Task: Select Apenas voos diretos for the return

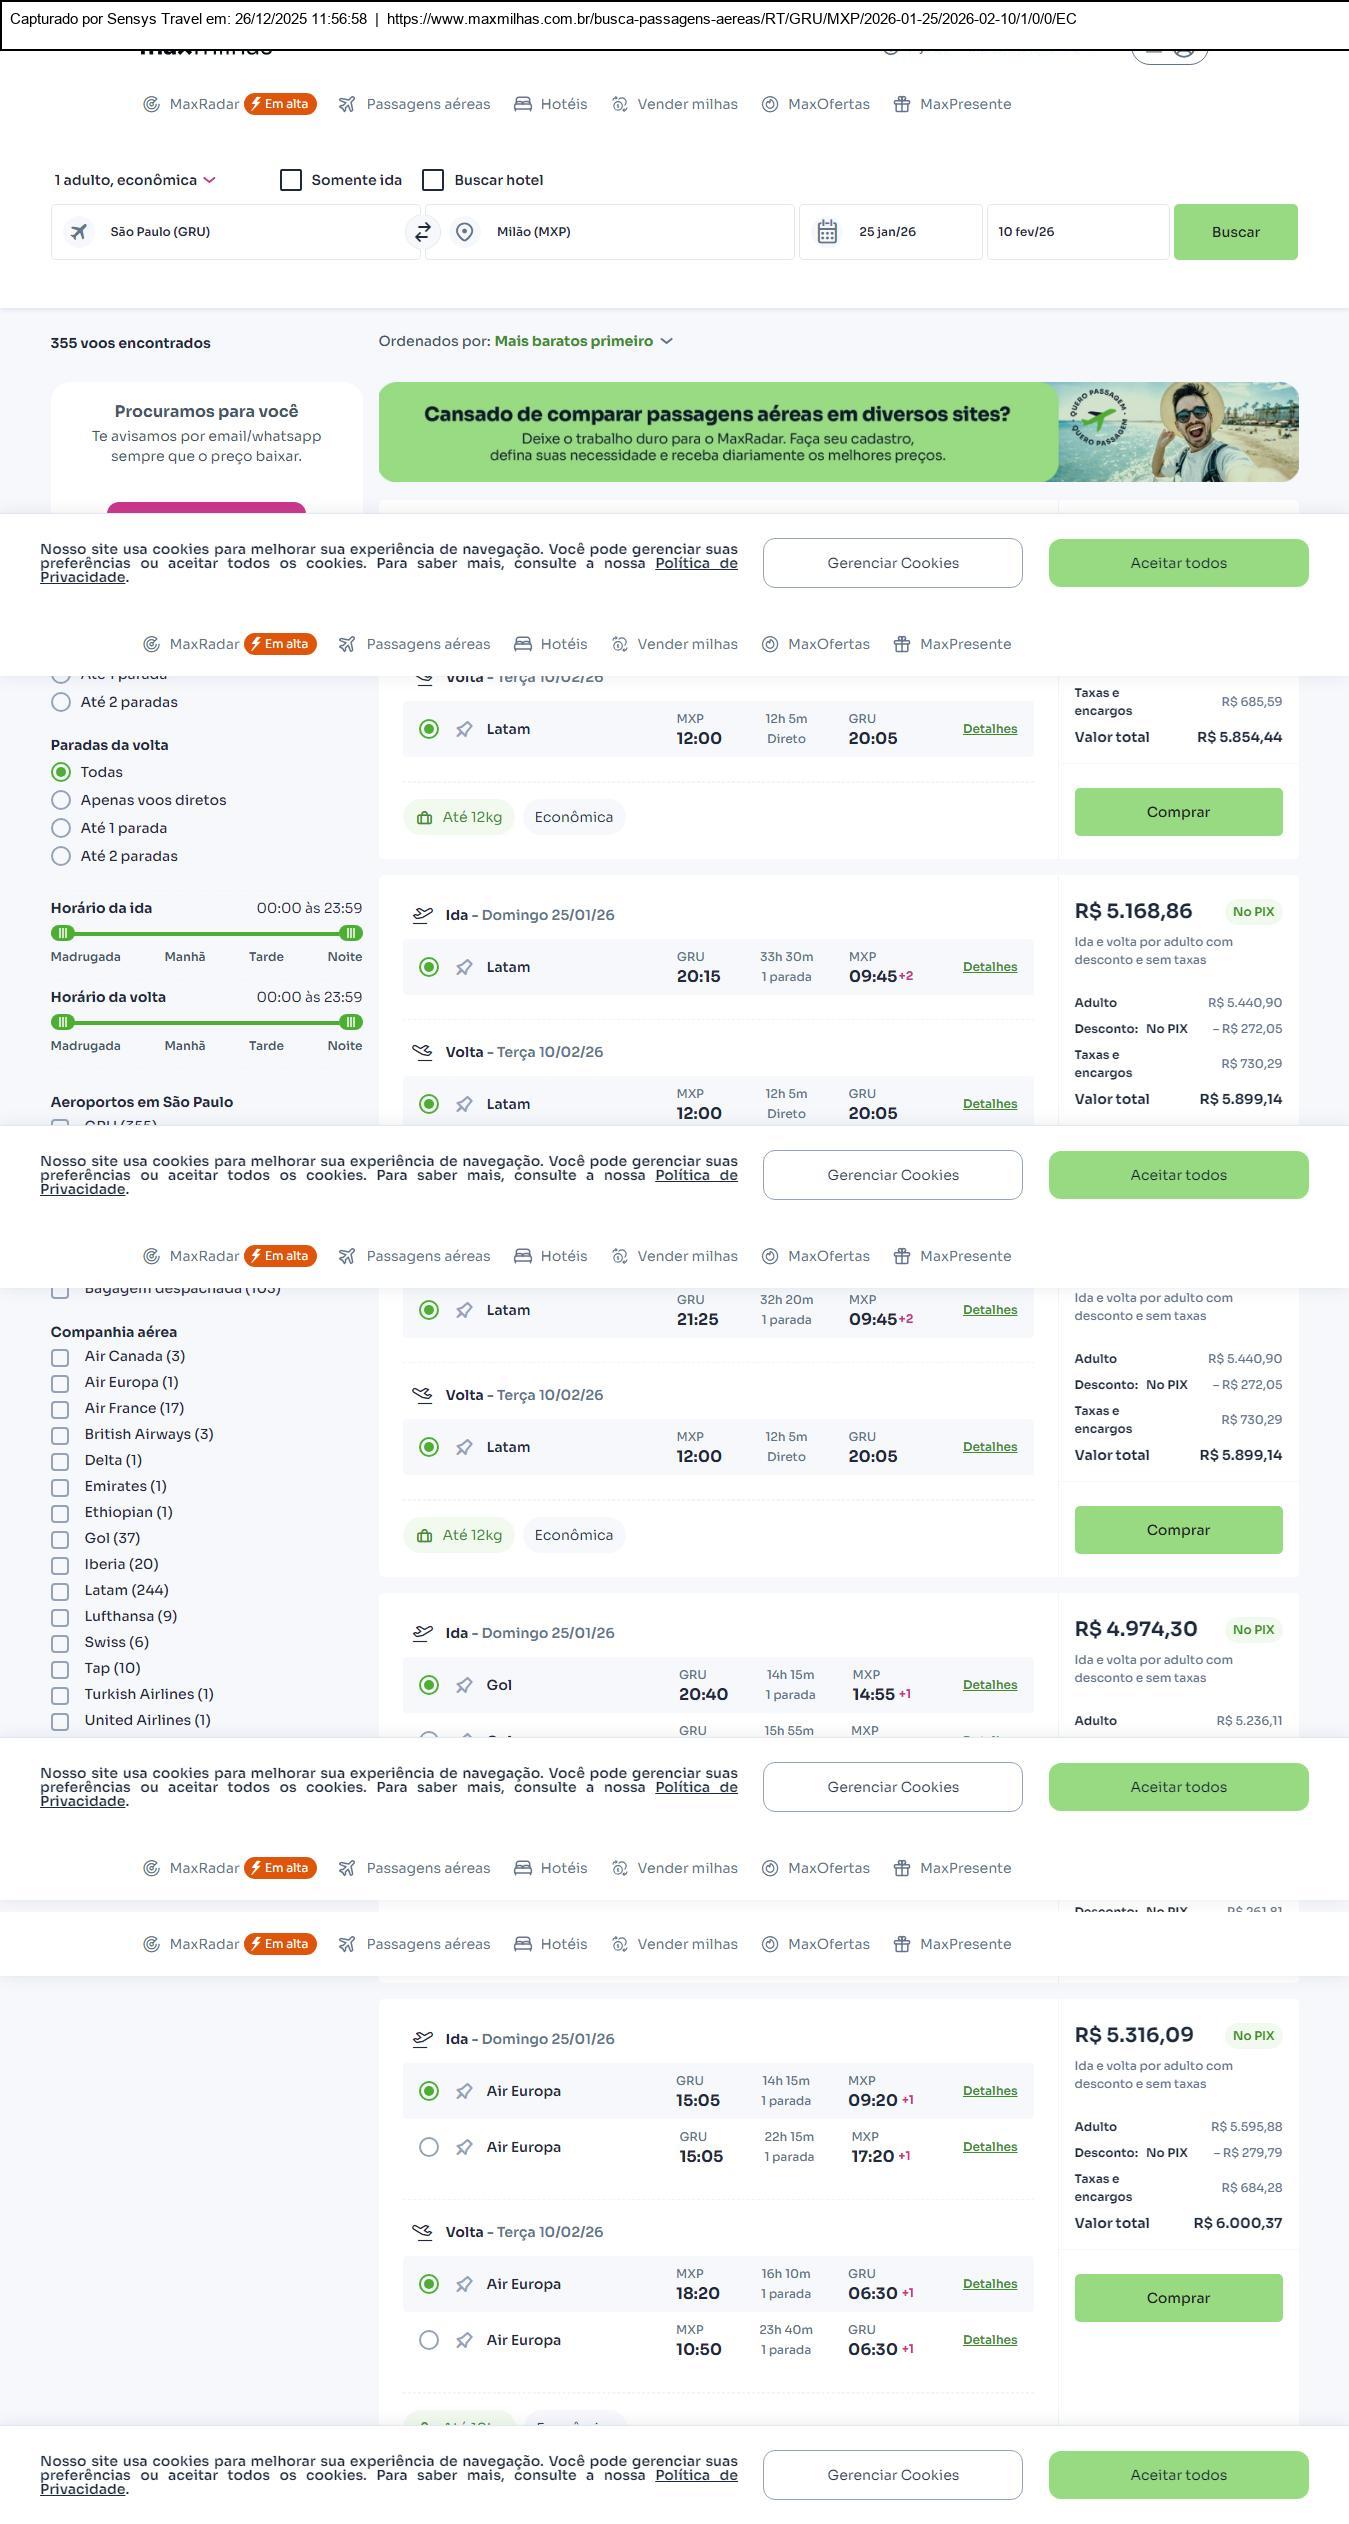Action: tap(61, 800)
